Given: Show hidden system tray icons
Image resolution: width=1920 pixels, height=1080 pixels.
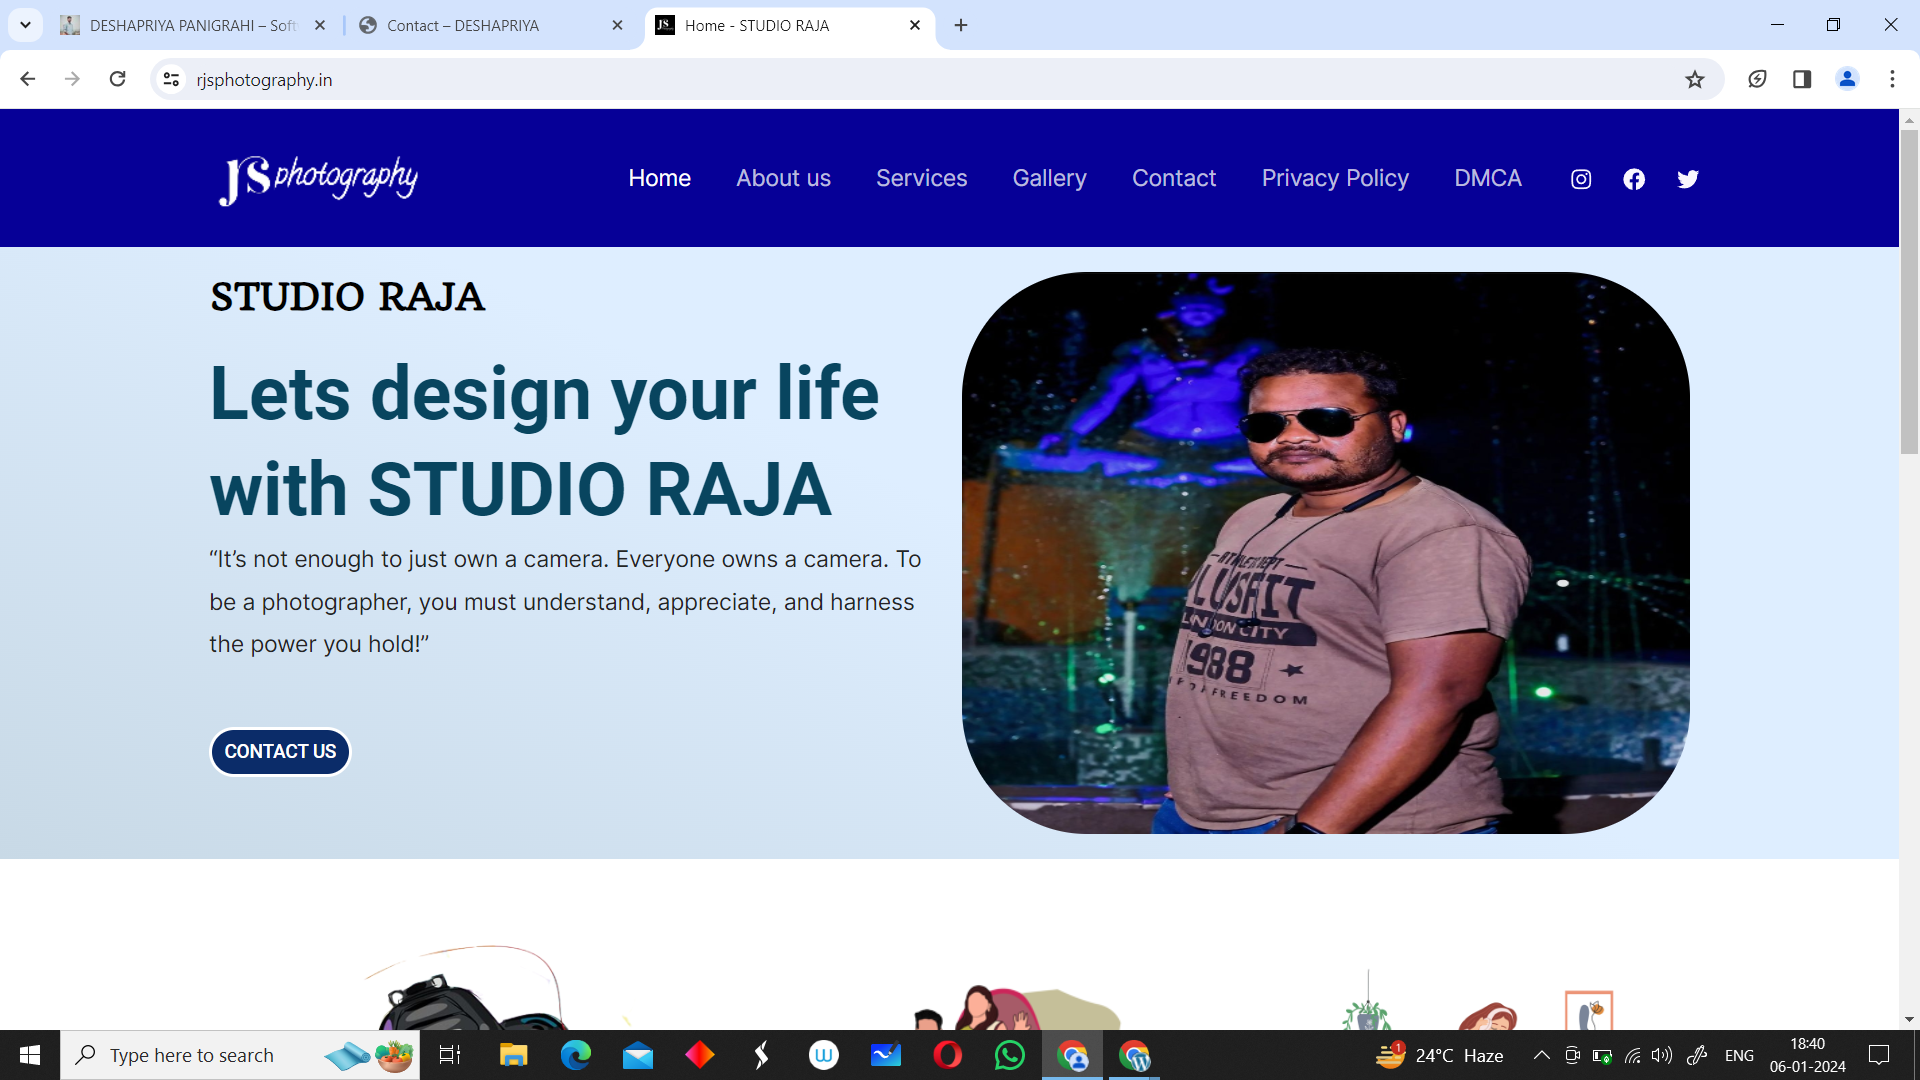Looking at the screenshot, I should point(1541,1055).
